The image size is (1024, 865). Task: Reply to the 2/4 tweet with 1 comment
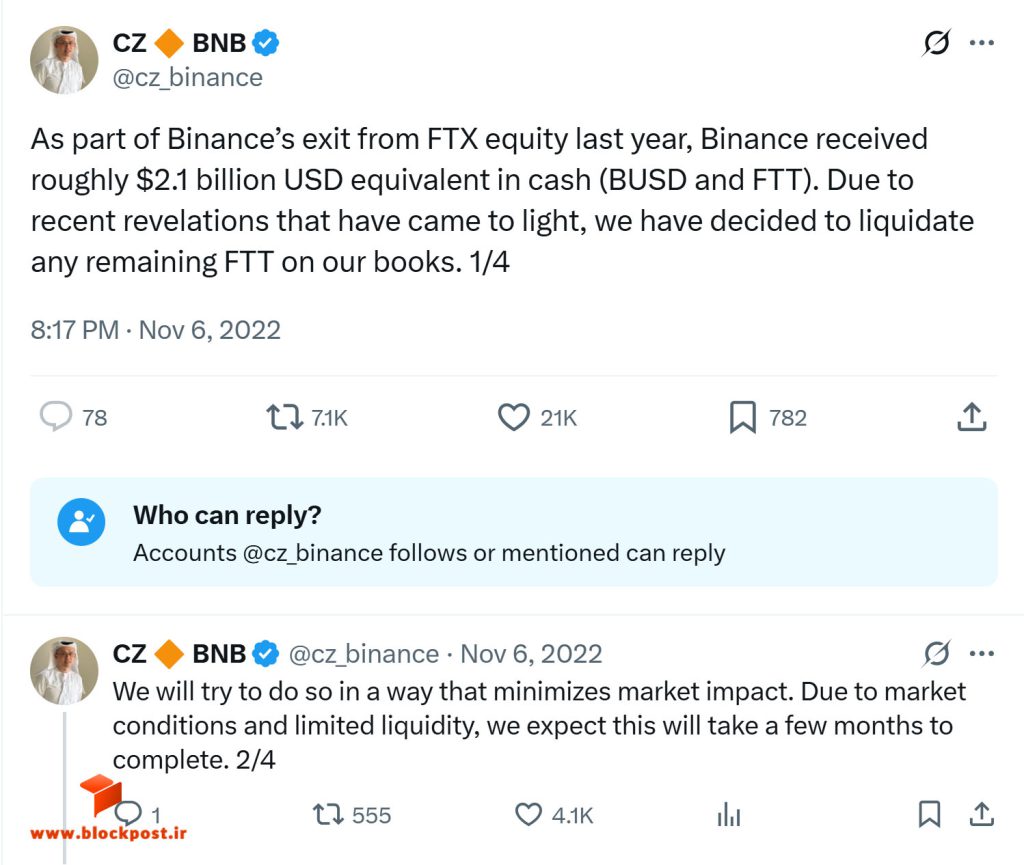pyautogui.click(x=128, y=814)
